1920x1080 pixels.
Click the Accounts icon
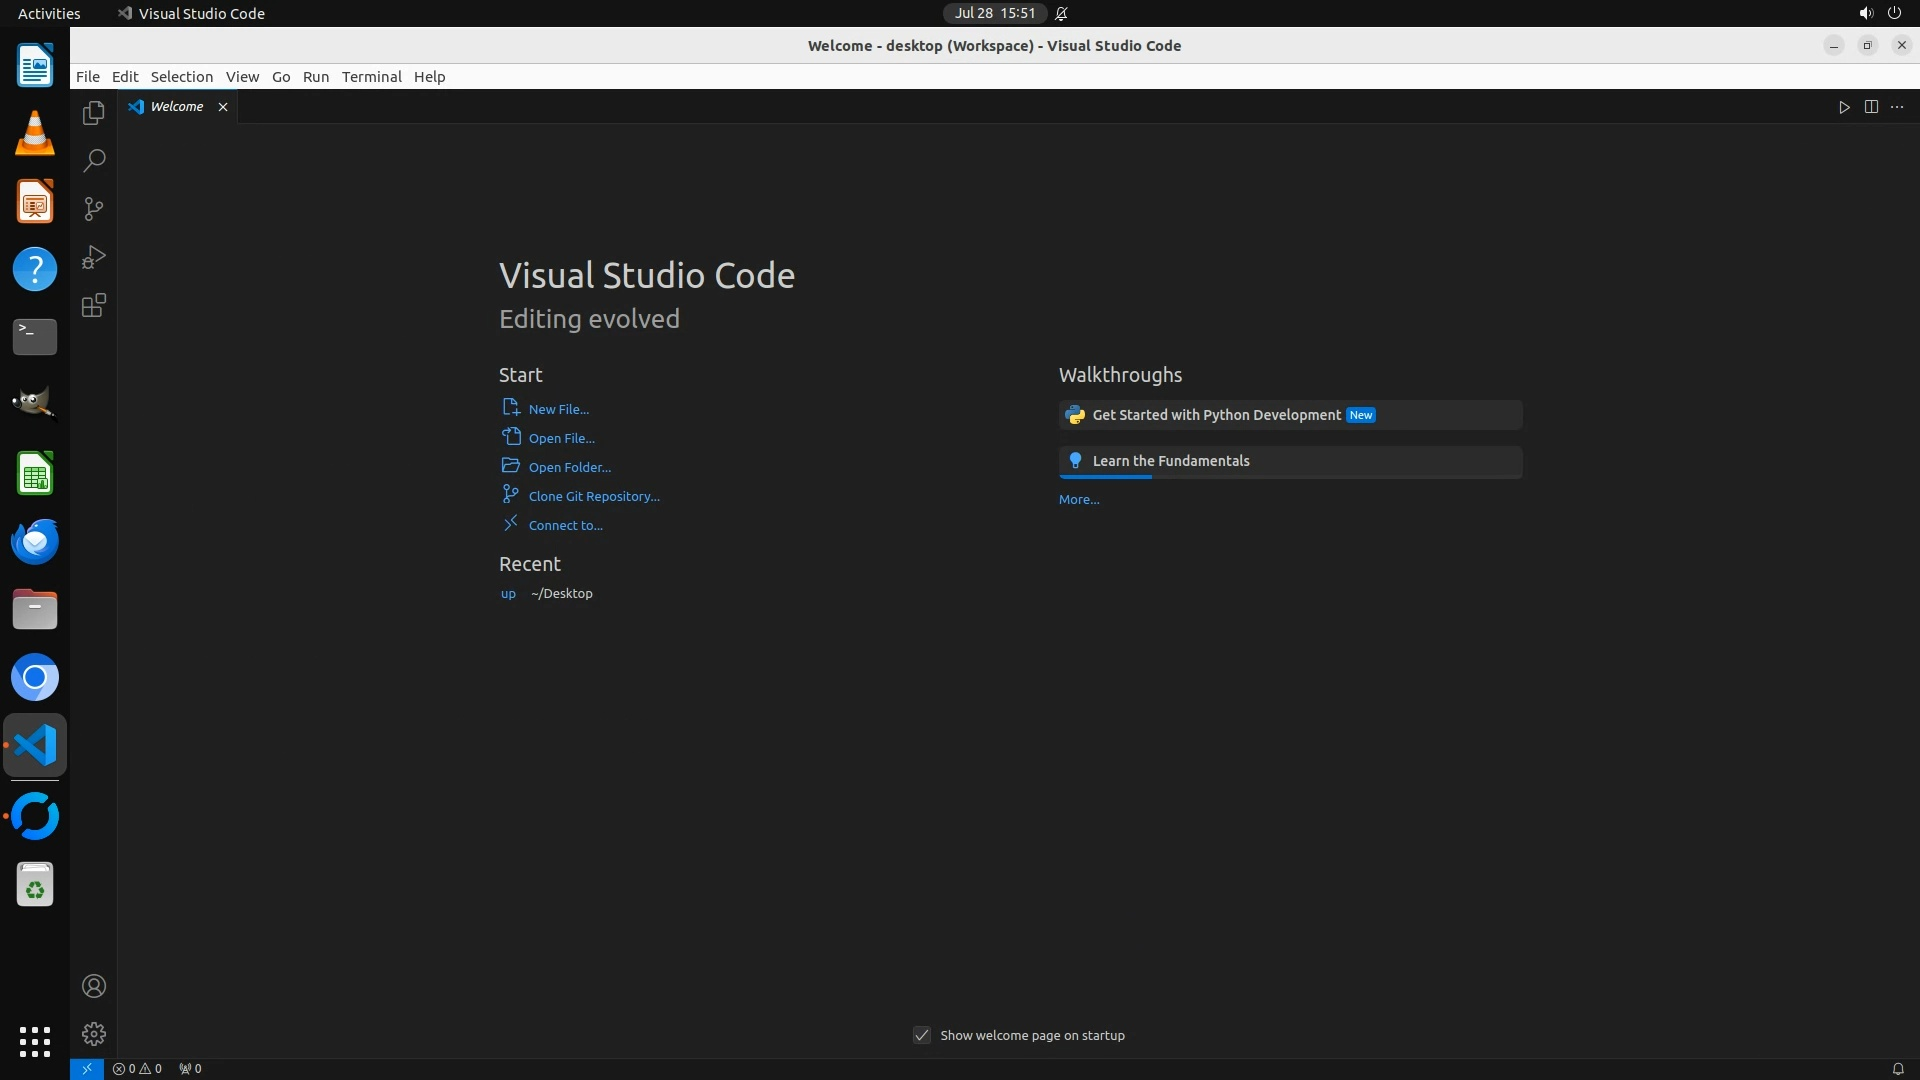coord(94,986)
